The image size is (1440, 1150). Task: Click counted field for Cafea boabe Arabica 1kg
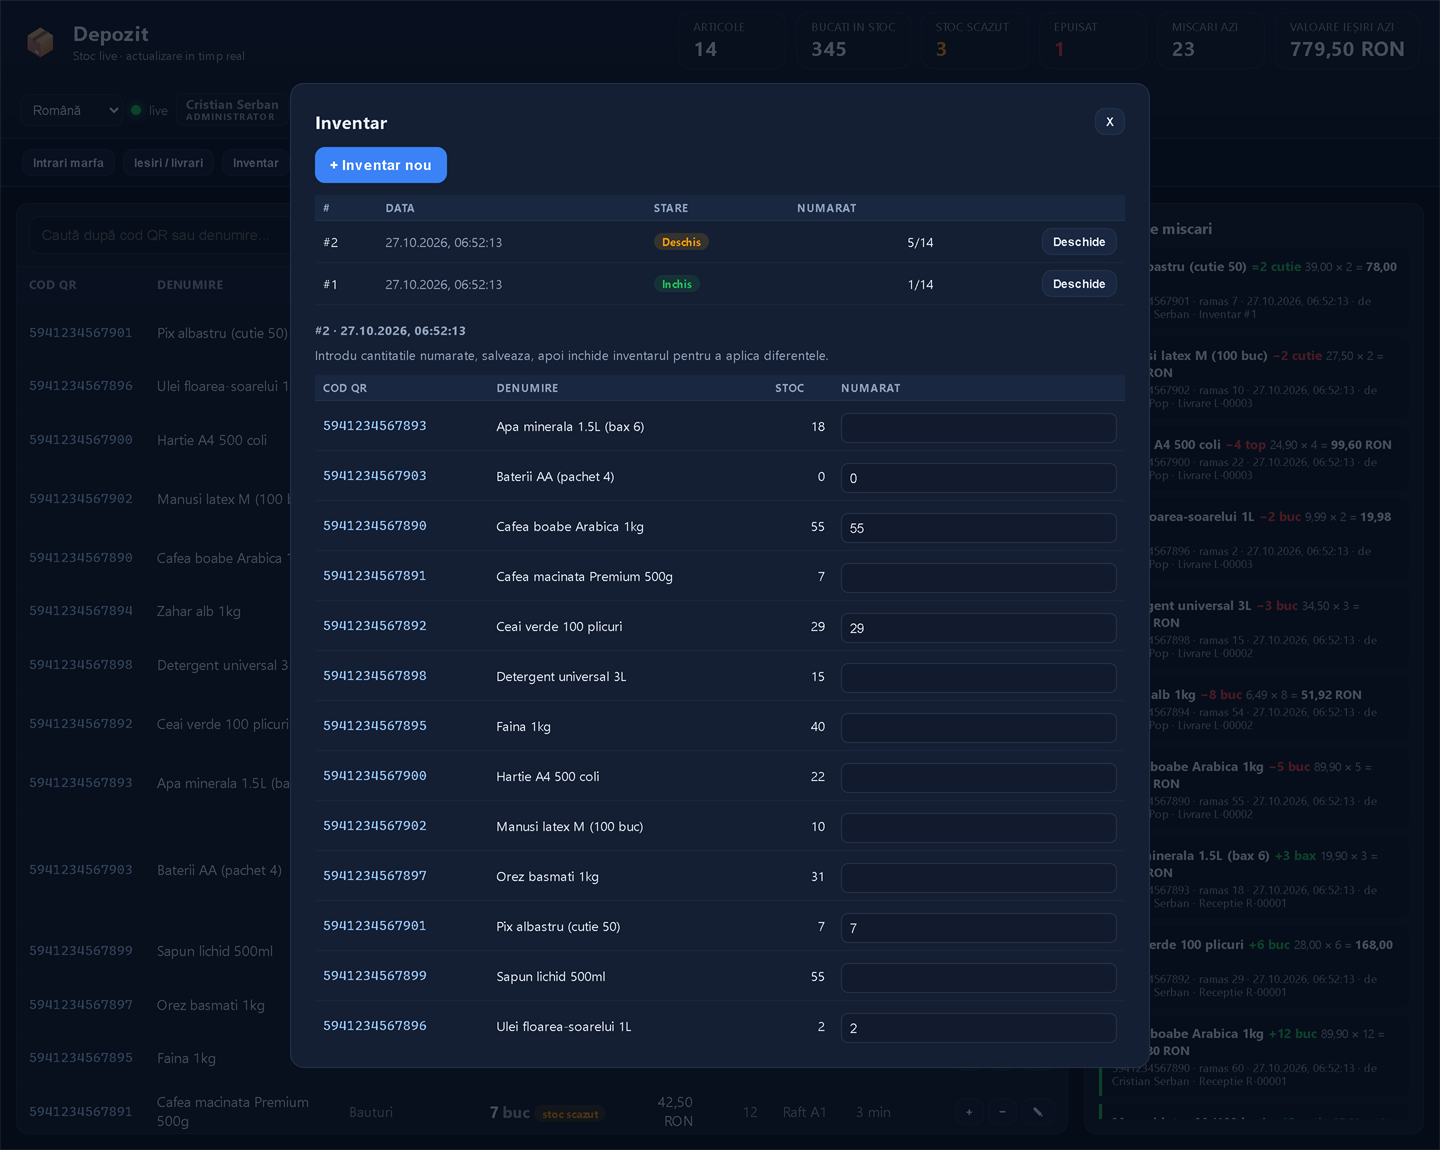[x=979, y=528]
